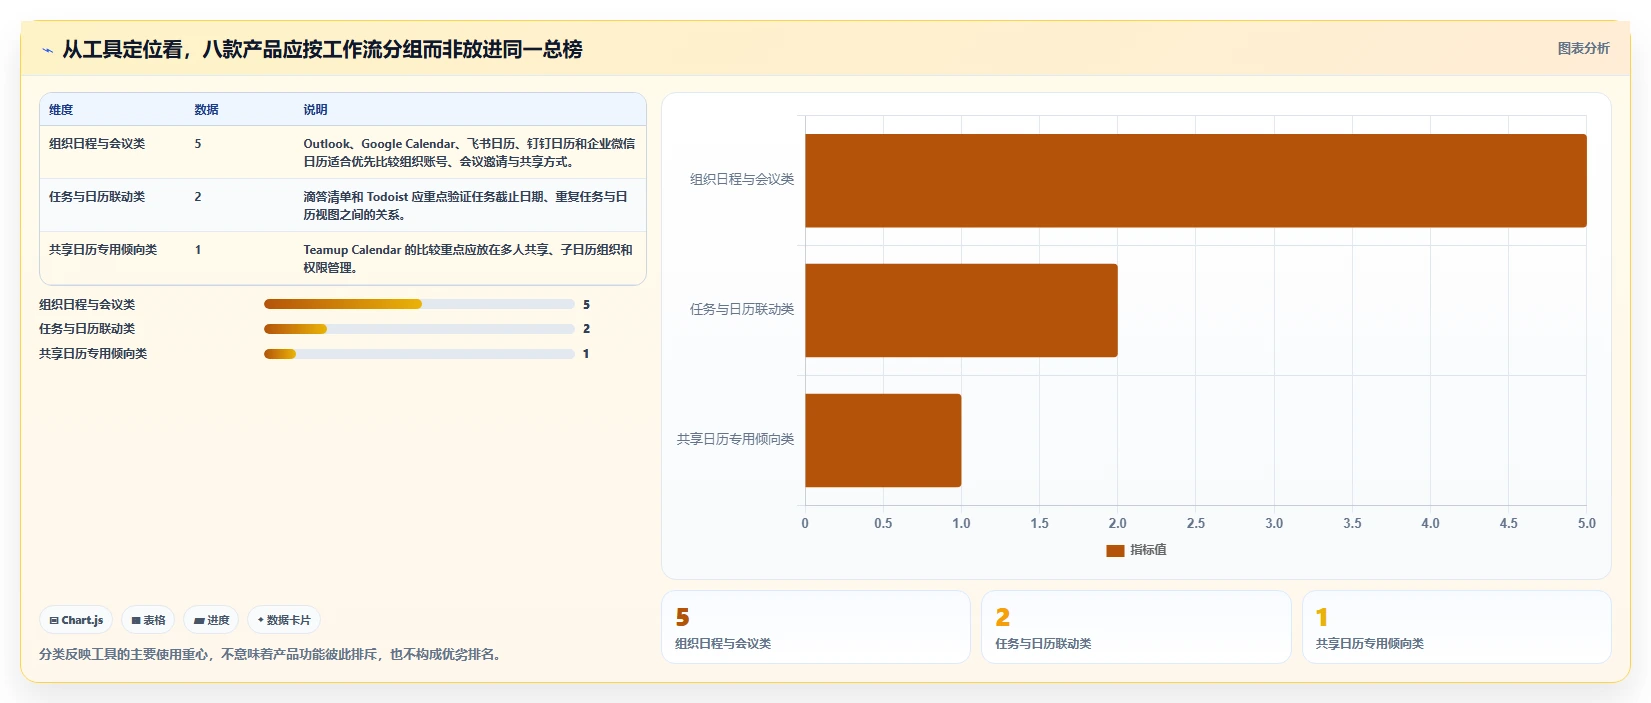Viewport: 1651px width, 703px height.
Task: Click the 说明 column header
Action: pos(315,110)
